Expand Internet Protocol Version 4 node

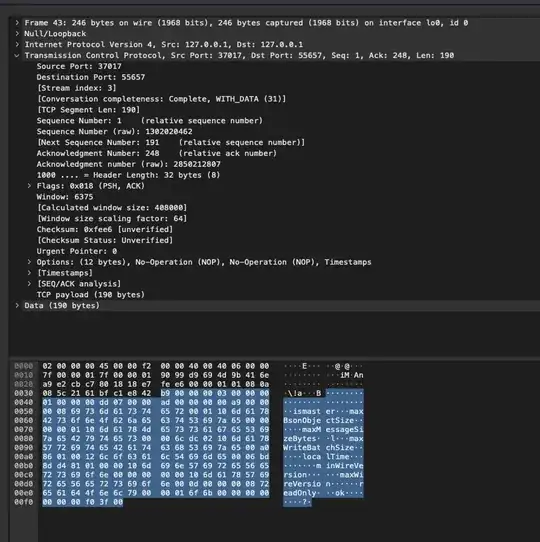click(x=17, y=45)
